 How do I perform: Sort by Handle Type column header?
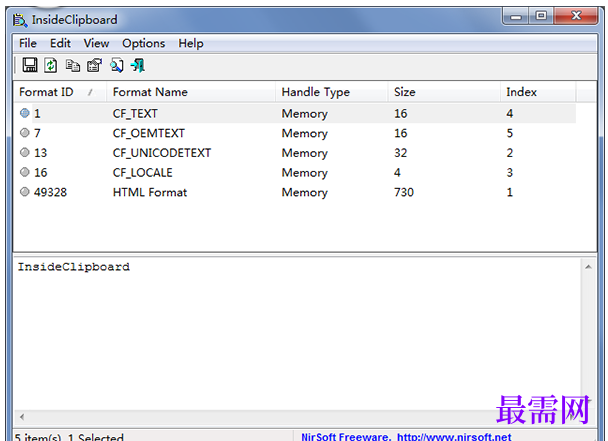click(x=332, y=92)
